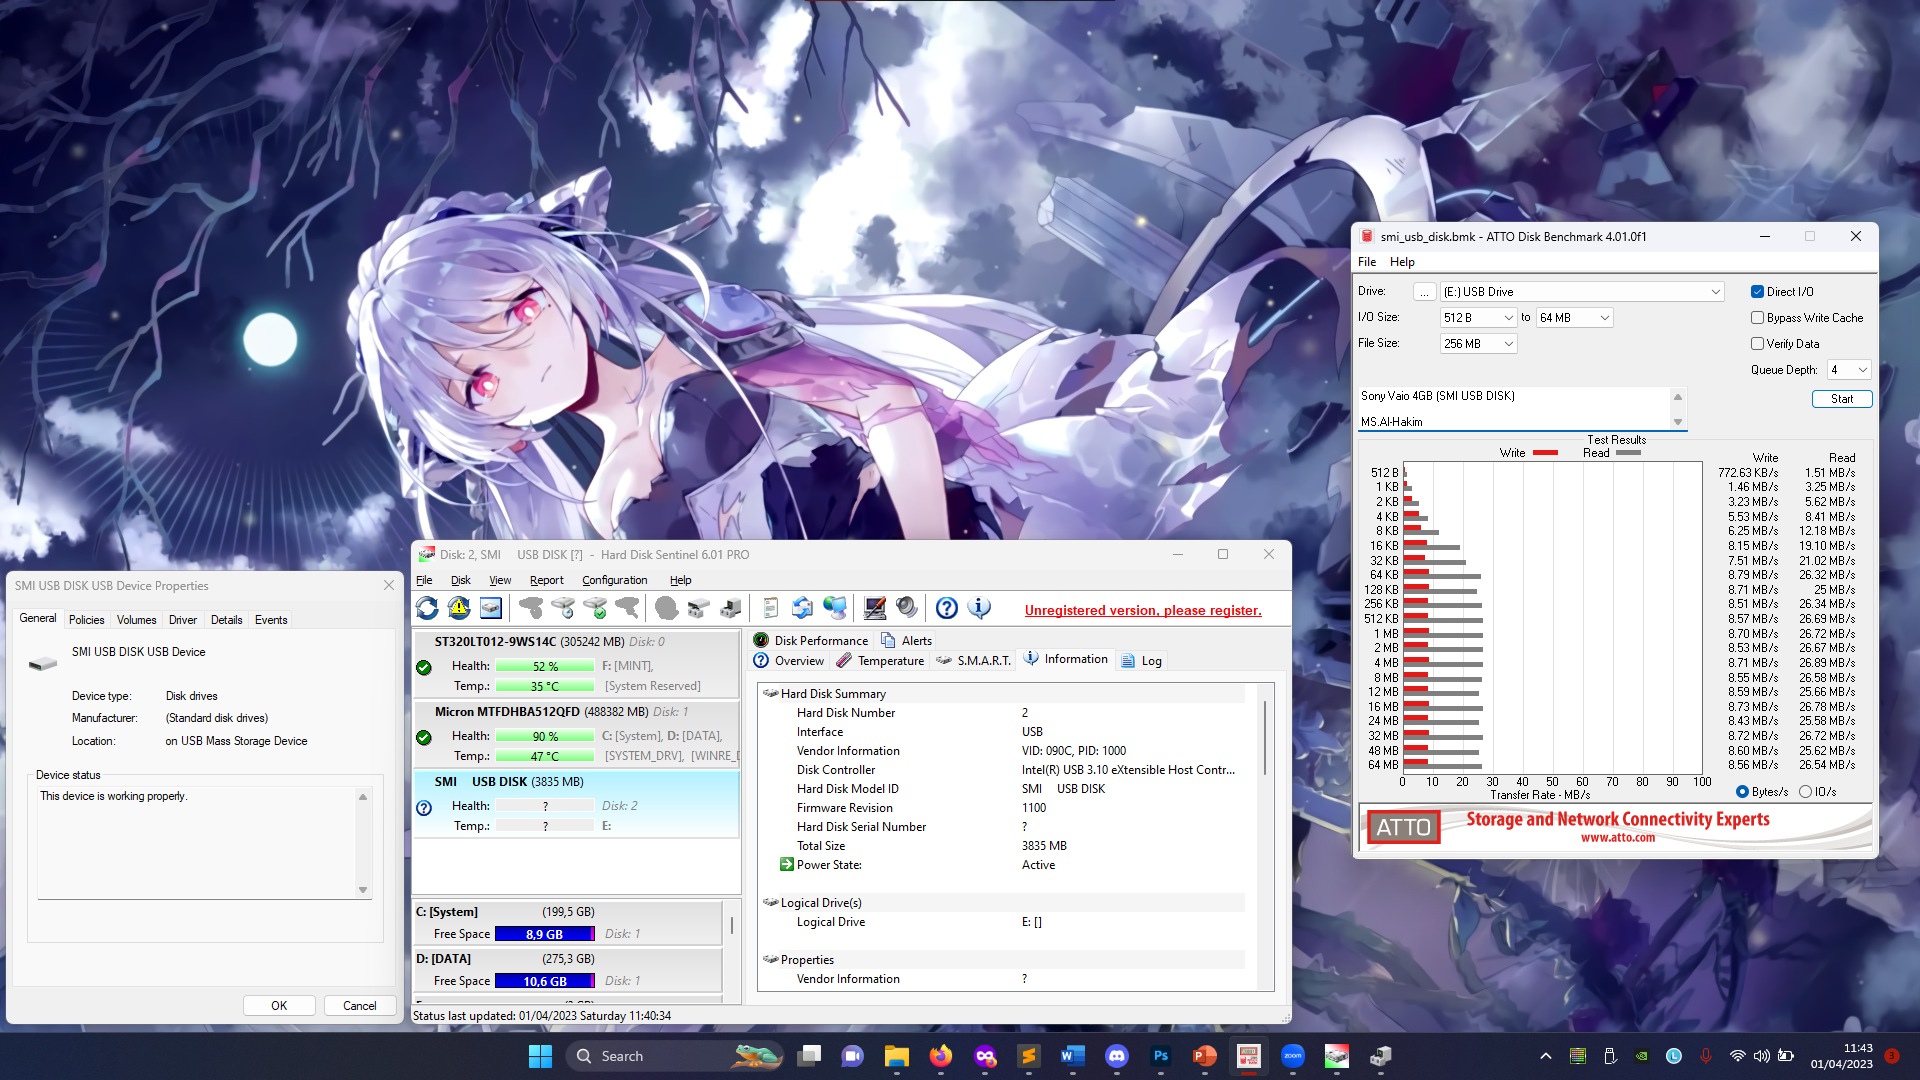This screenshot has height=1080, width=1920.
Task: Click the www.atto.com banner link
Action: (1617, 838)
